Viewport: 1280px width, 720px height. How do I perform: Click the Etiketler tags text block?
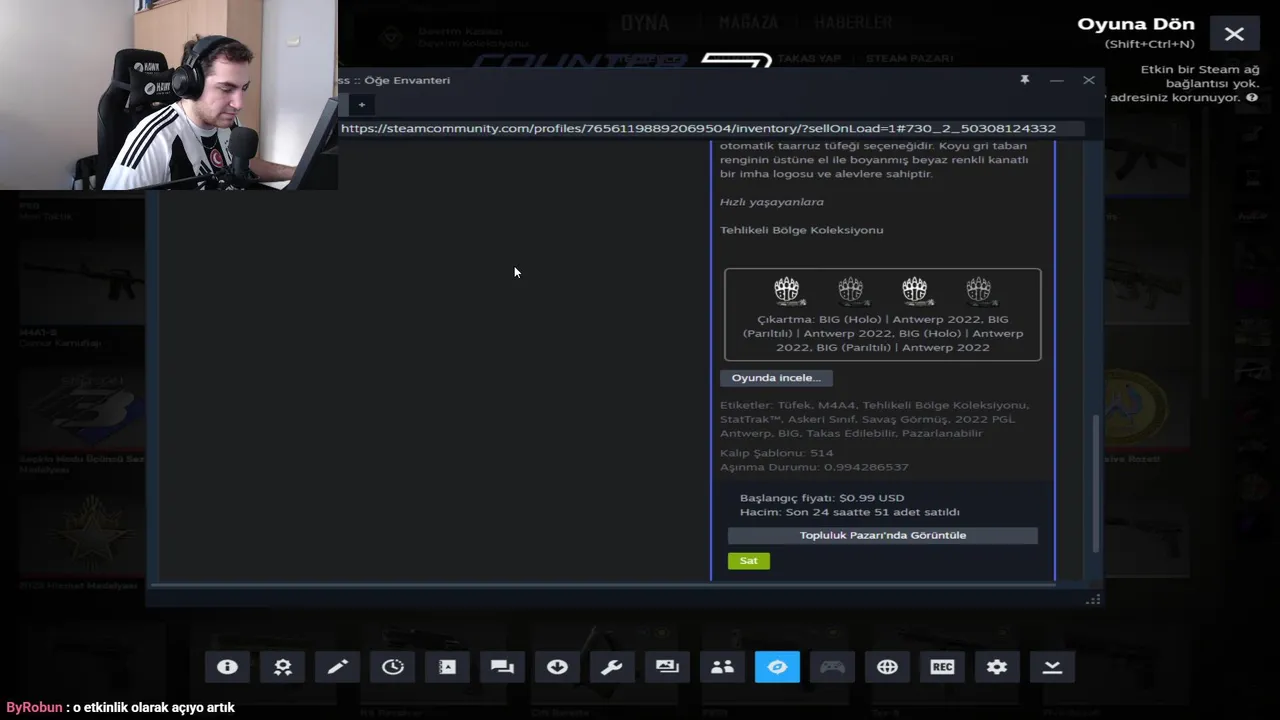pos(875,419)
